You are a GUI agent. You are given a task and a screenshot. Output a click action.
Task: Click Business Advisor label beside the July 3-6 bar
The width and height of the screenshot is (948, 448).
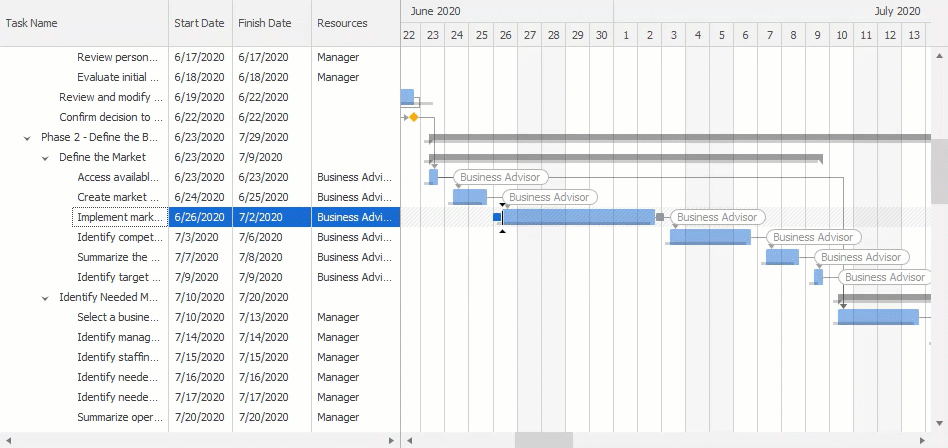click(814, 237)
